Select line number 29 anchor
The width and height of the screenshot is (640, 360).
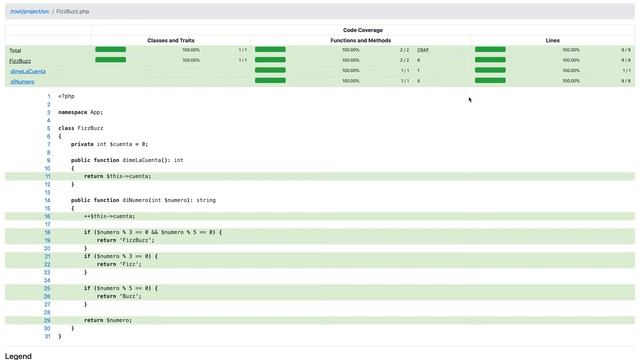[47, 320]
